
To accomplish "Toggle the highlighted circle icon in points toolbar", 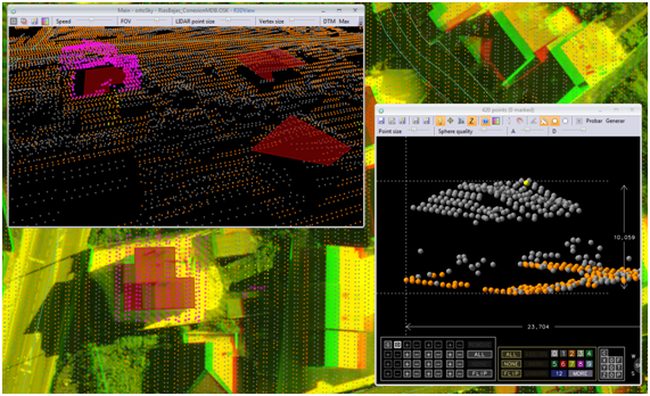I will pos(555,121).
